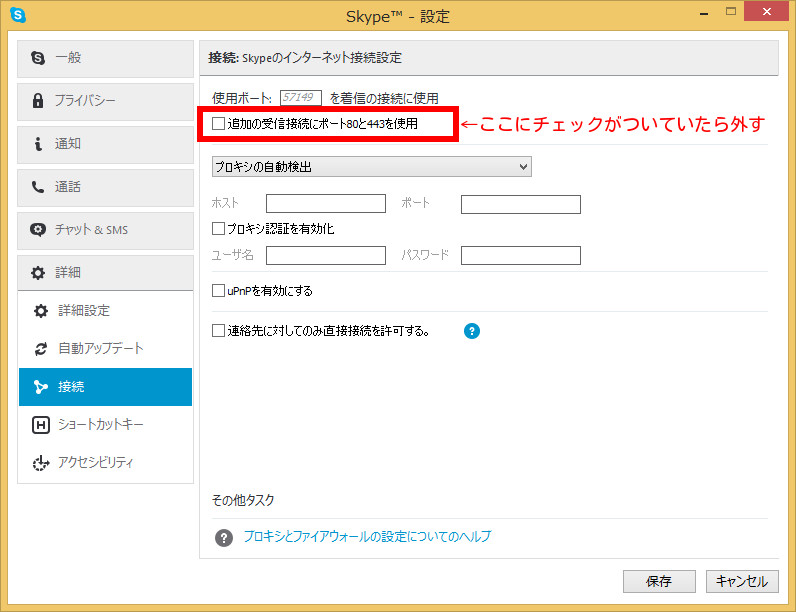The width and height of the screenshot is (796, 612).
Task: Click the 保存 button
Action: [659, 581]
